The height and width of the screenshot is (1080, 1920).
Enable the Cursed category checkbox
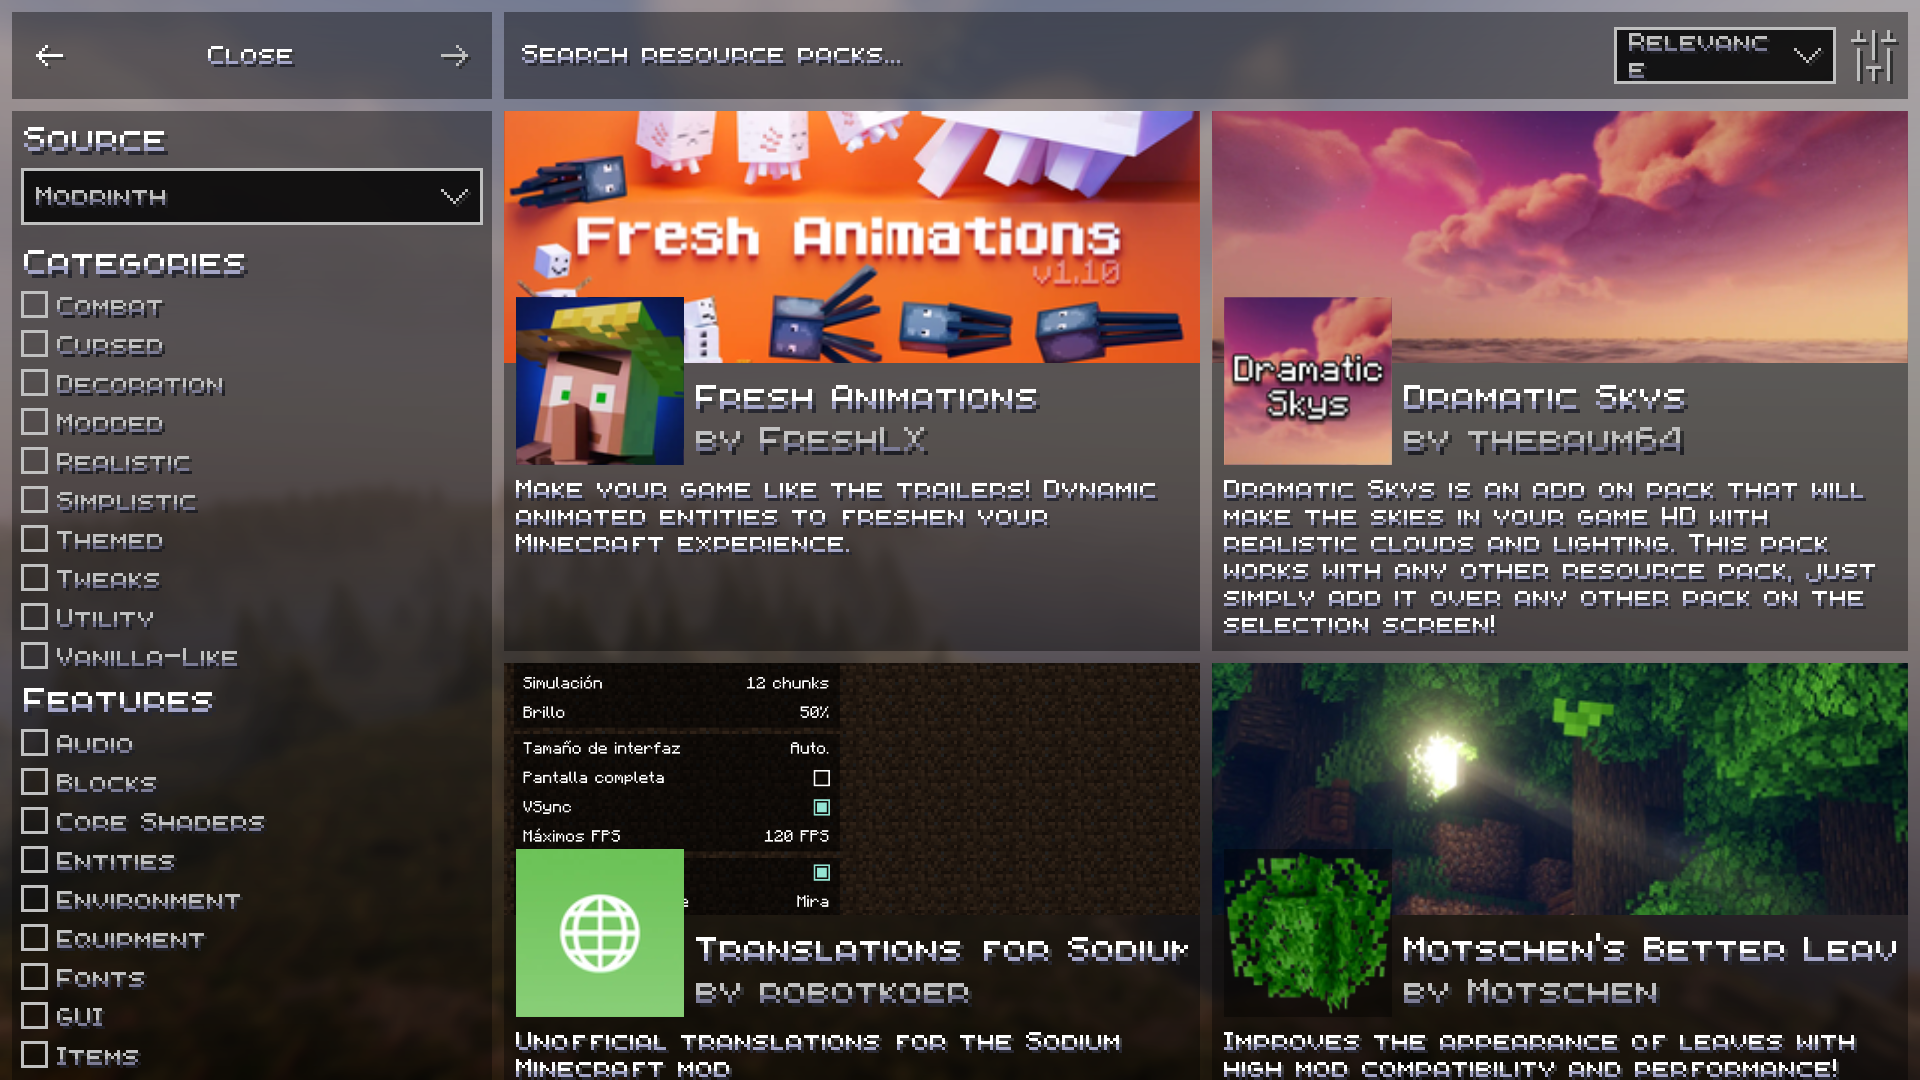(x=35, y=344)
